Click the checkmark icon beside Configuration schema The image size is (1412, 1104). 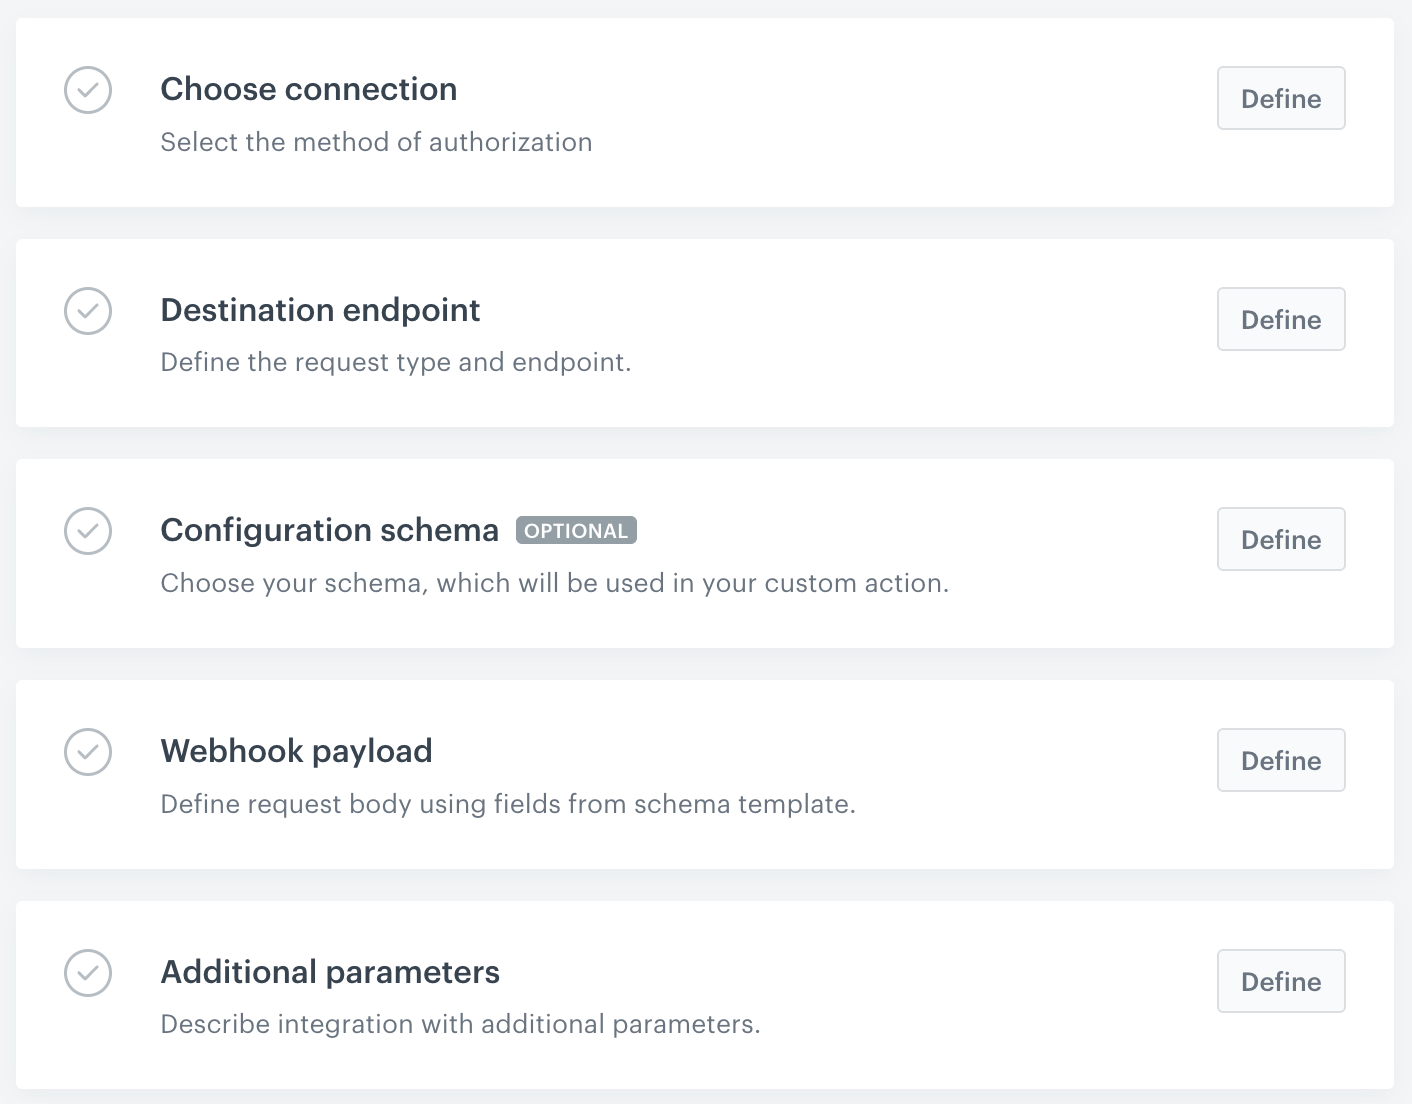[x=88, y=531]
